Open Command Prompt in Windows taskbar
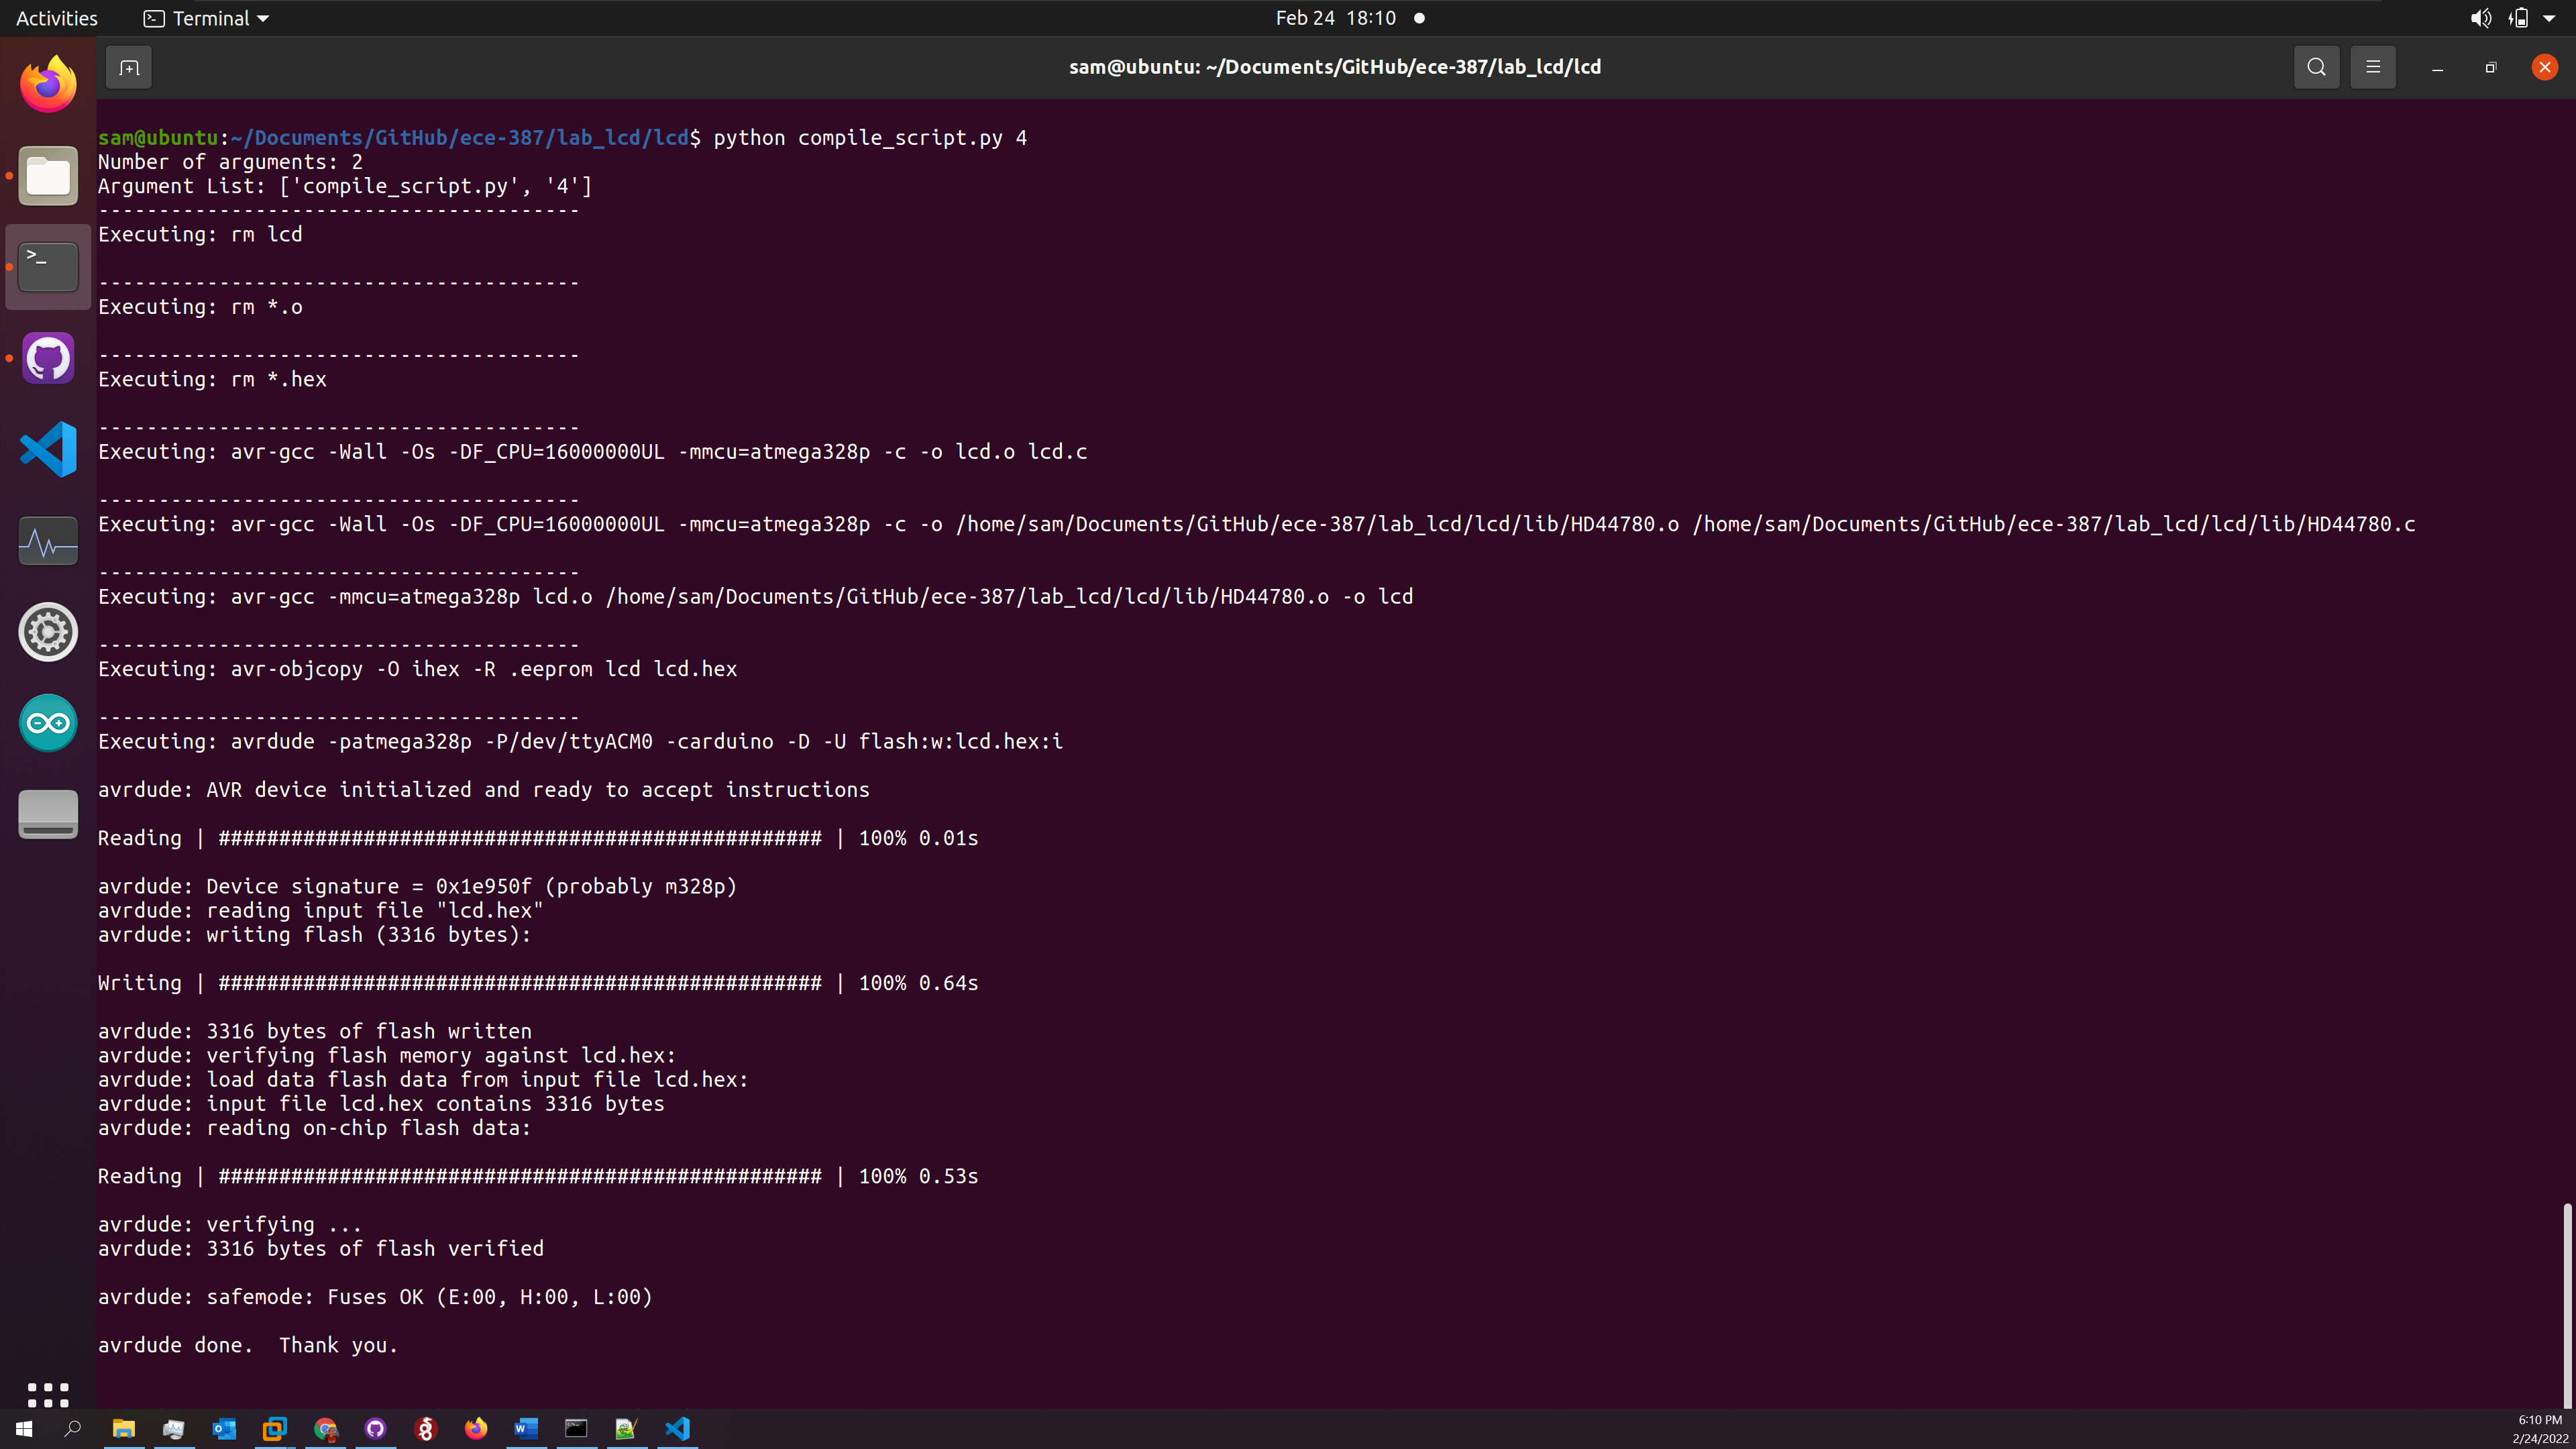Image resolution: width=2576 pixels, height=1449 pixels. tap(576, 1429)
